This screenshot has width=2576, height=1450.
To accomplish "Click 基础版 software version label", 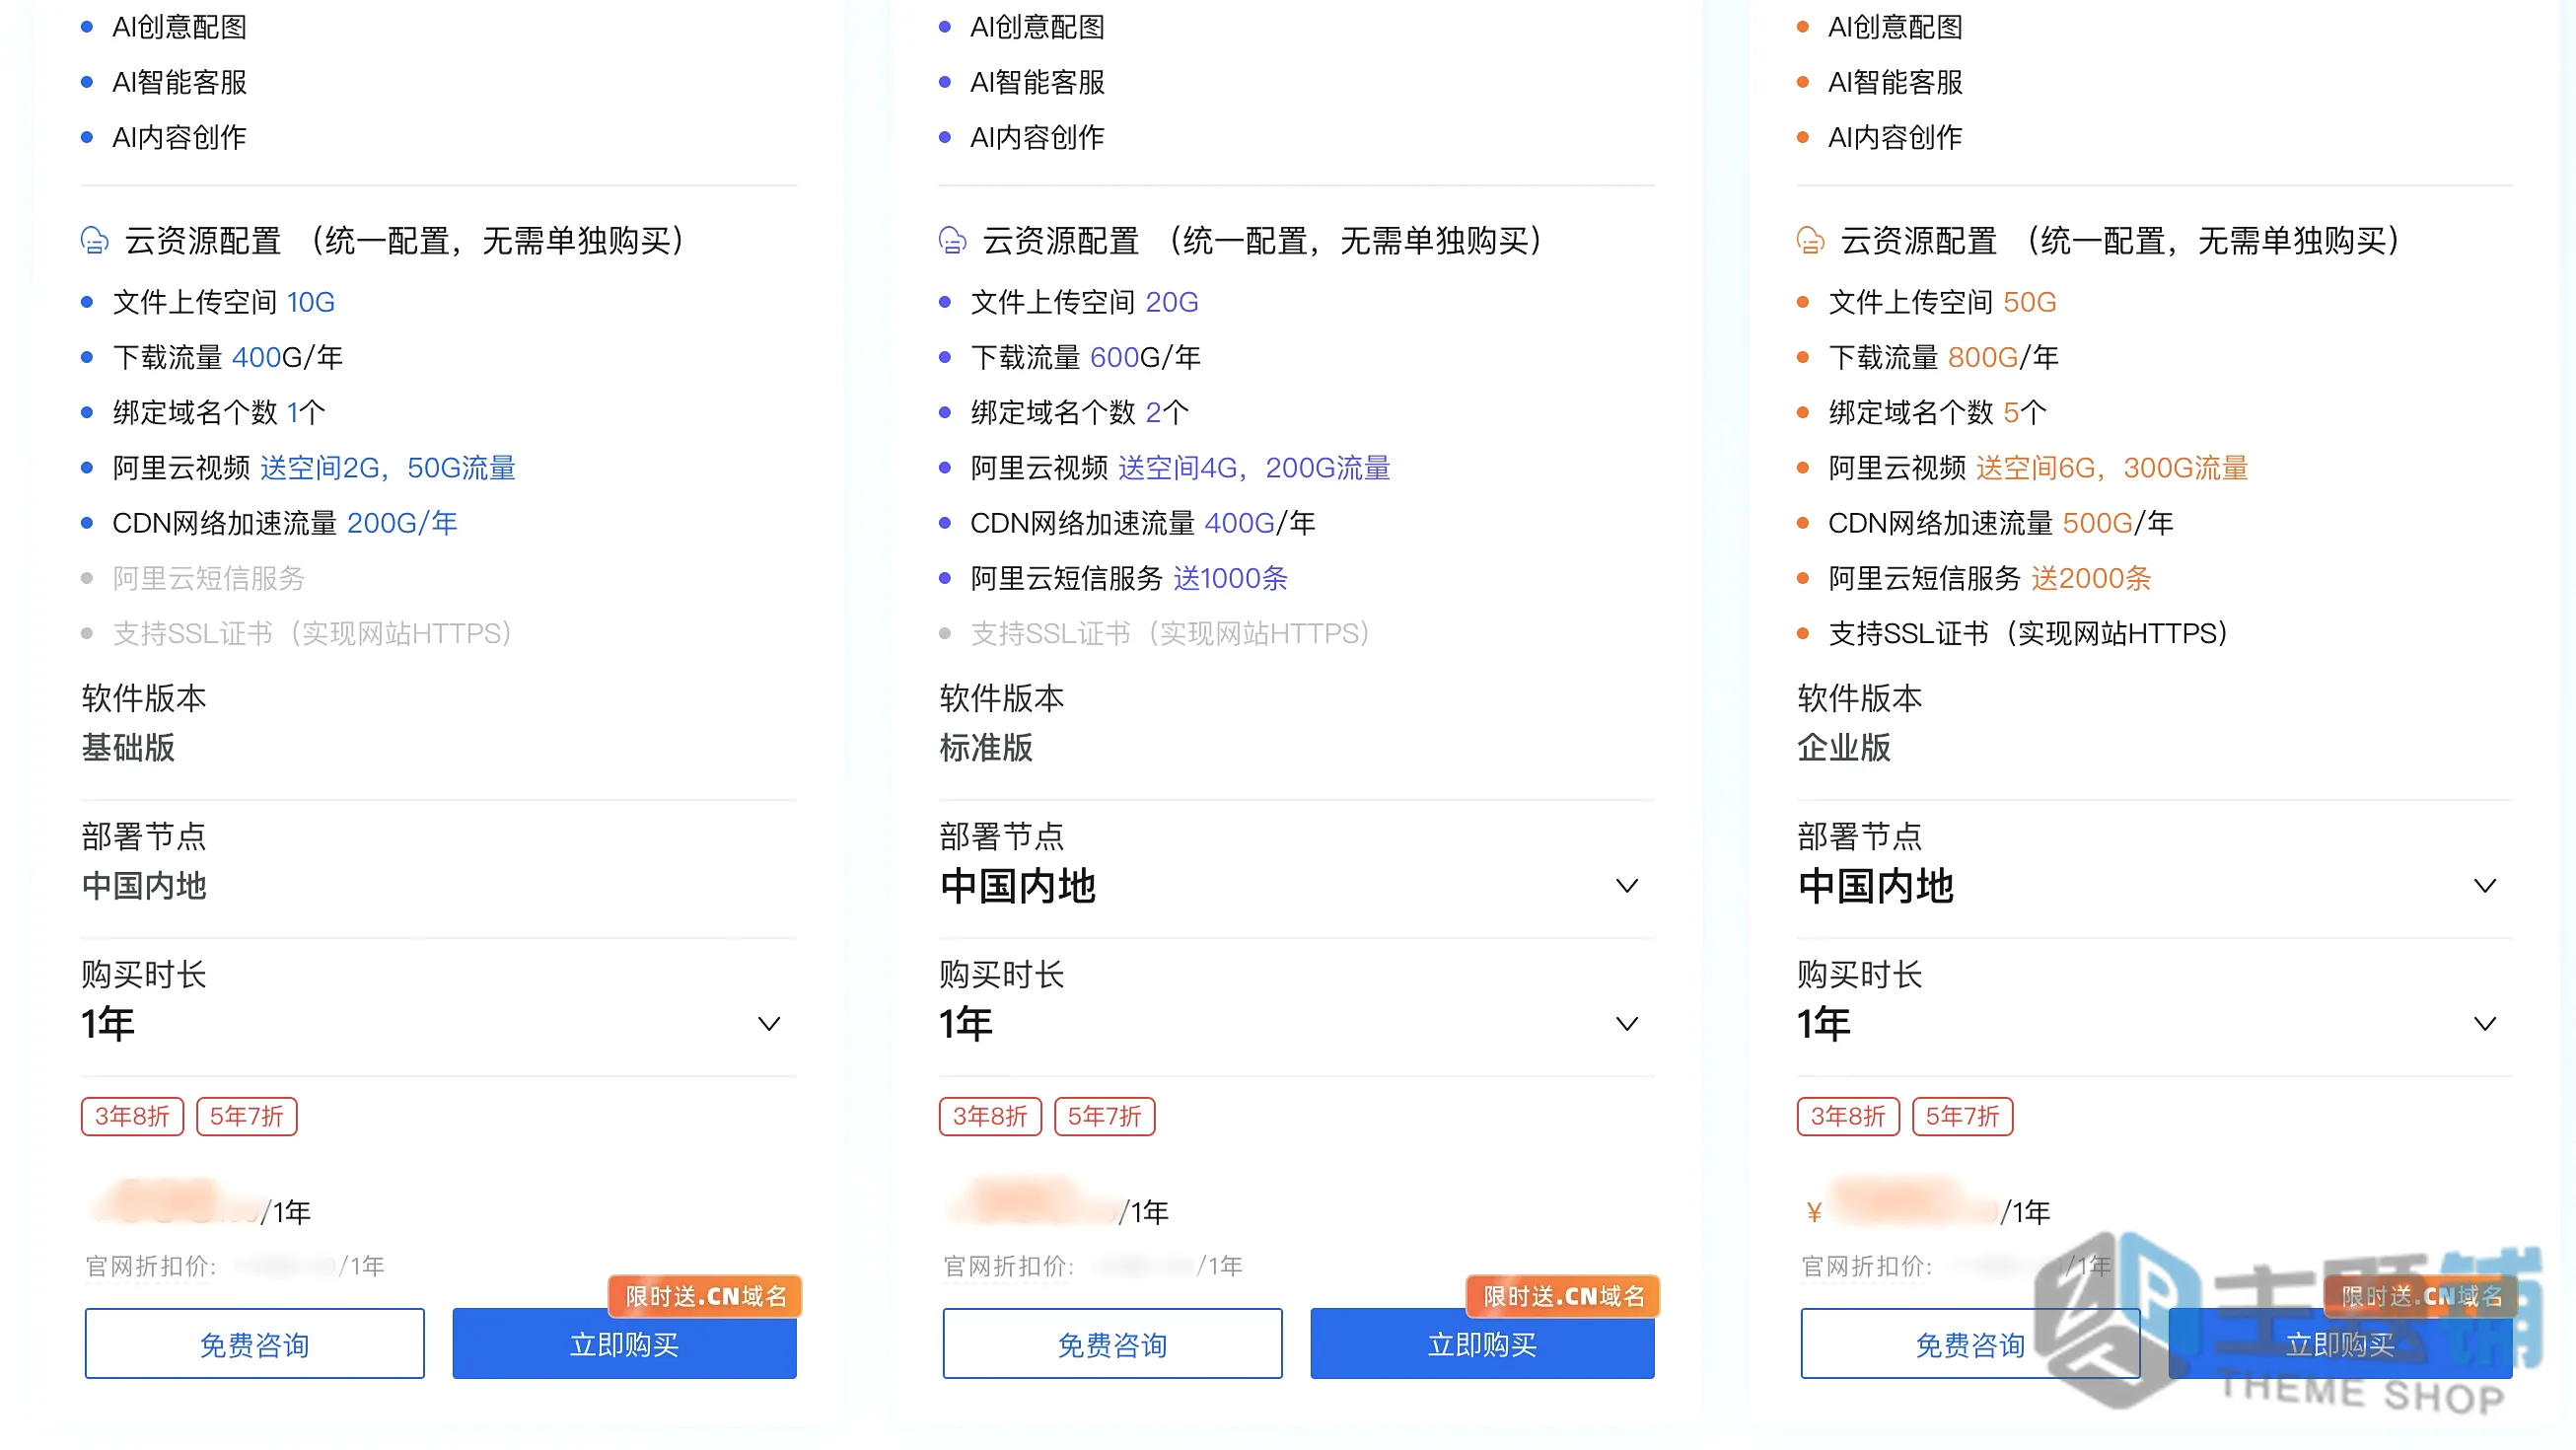I will pos(128,748).
